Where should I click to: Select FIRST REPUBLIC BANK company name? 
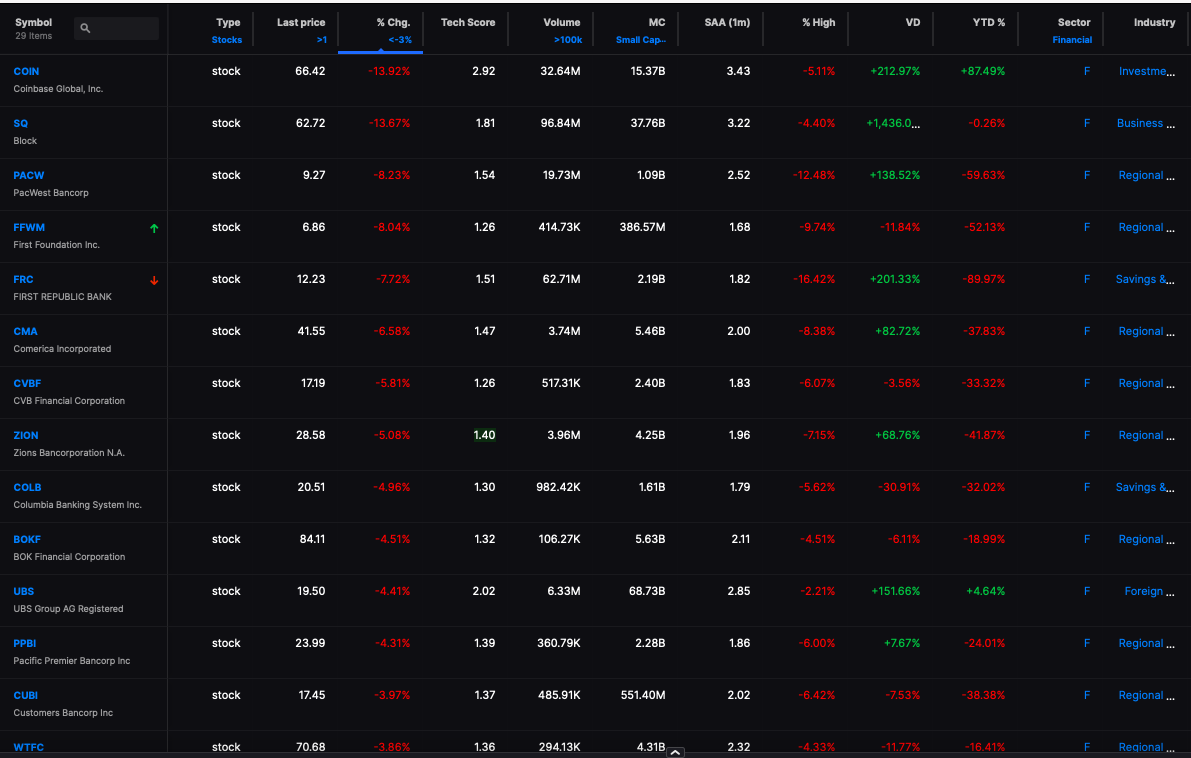click(62, 297)
